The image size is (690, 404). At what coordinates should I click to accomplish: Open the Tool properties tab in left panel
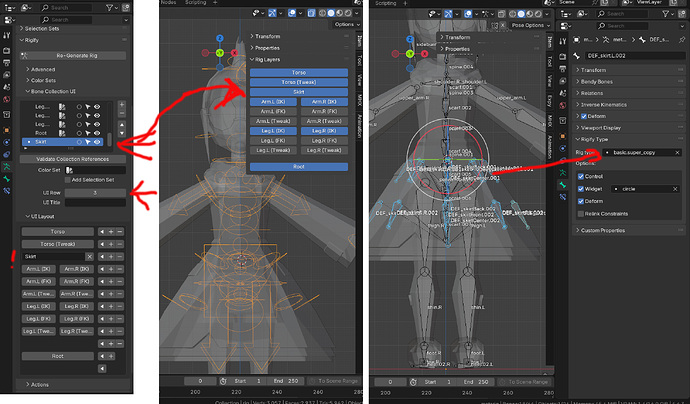[7, 35]
